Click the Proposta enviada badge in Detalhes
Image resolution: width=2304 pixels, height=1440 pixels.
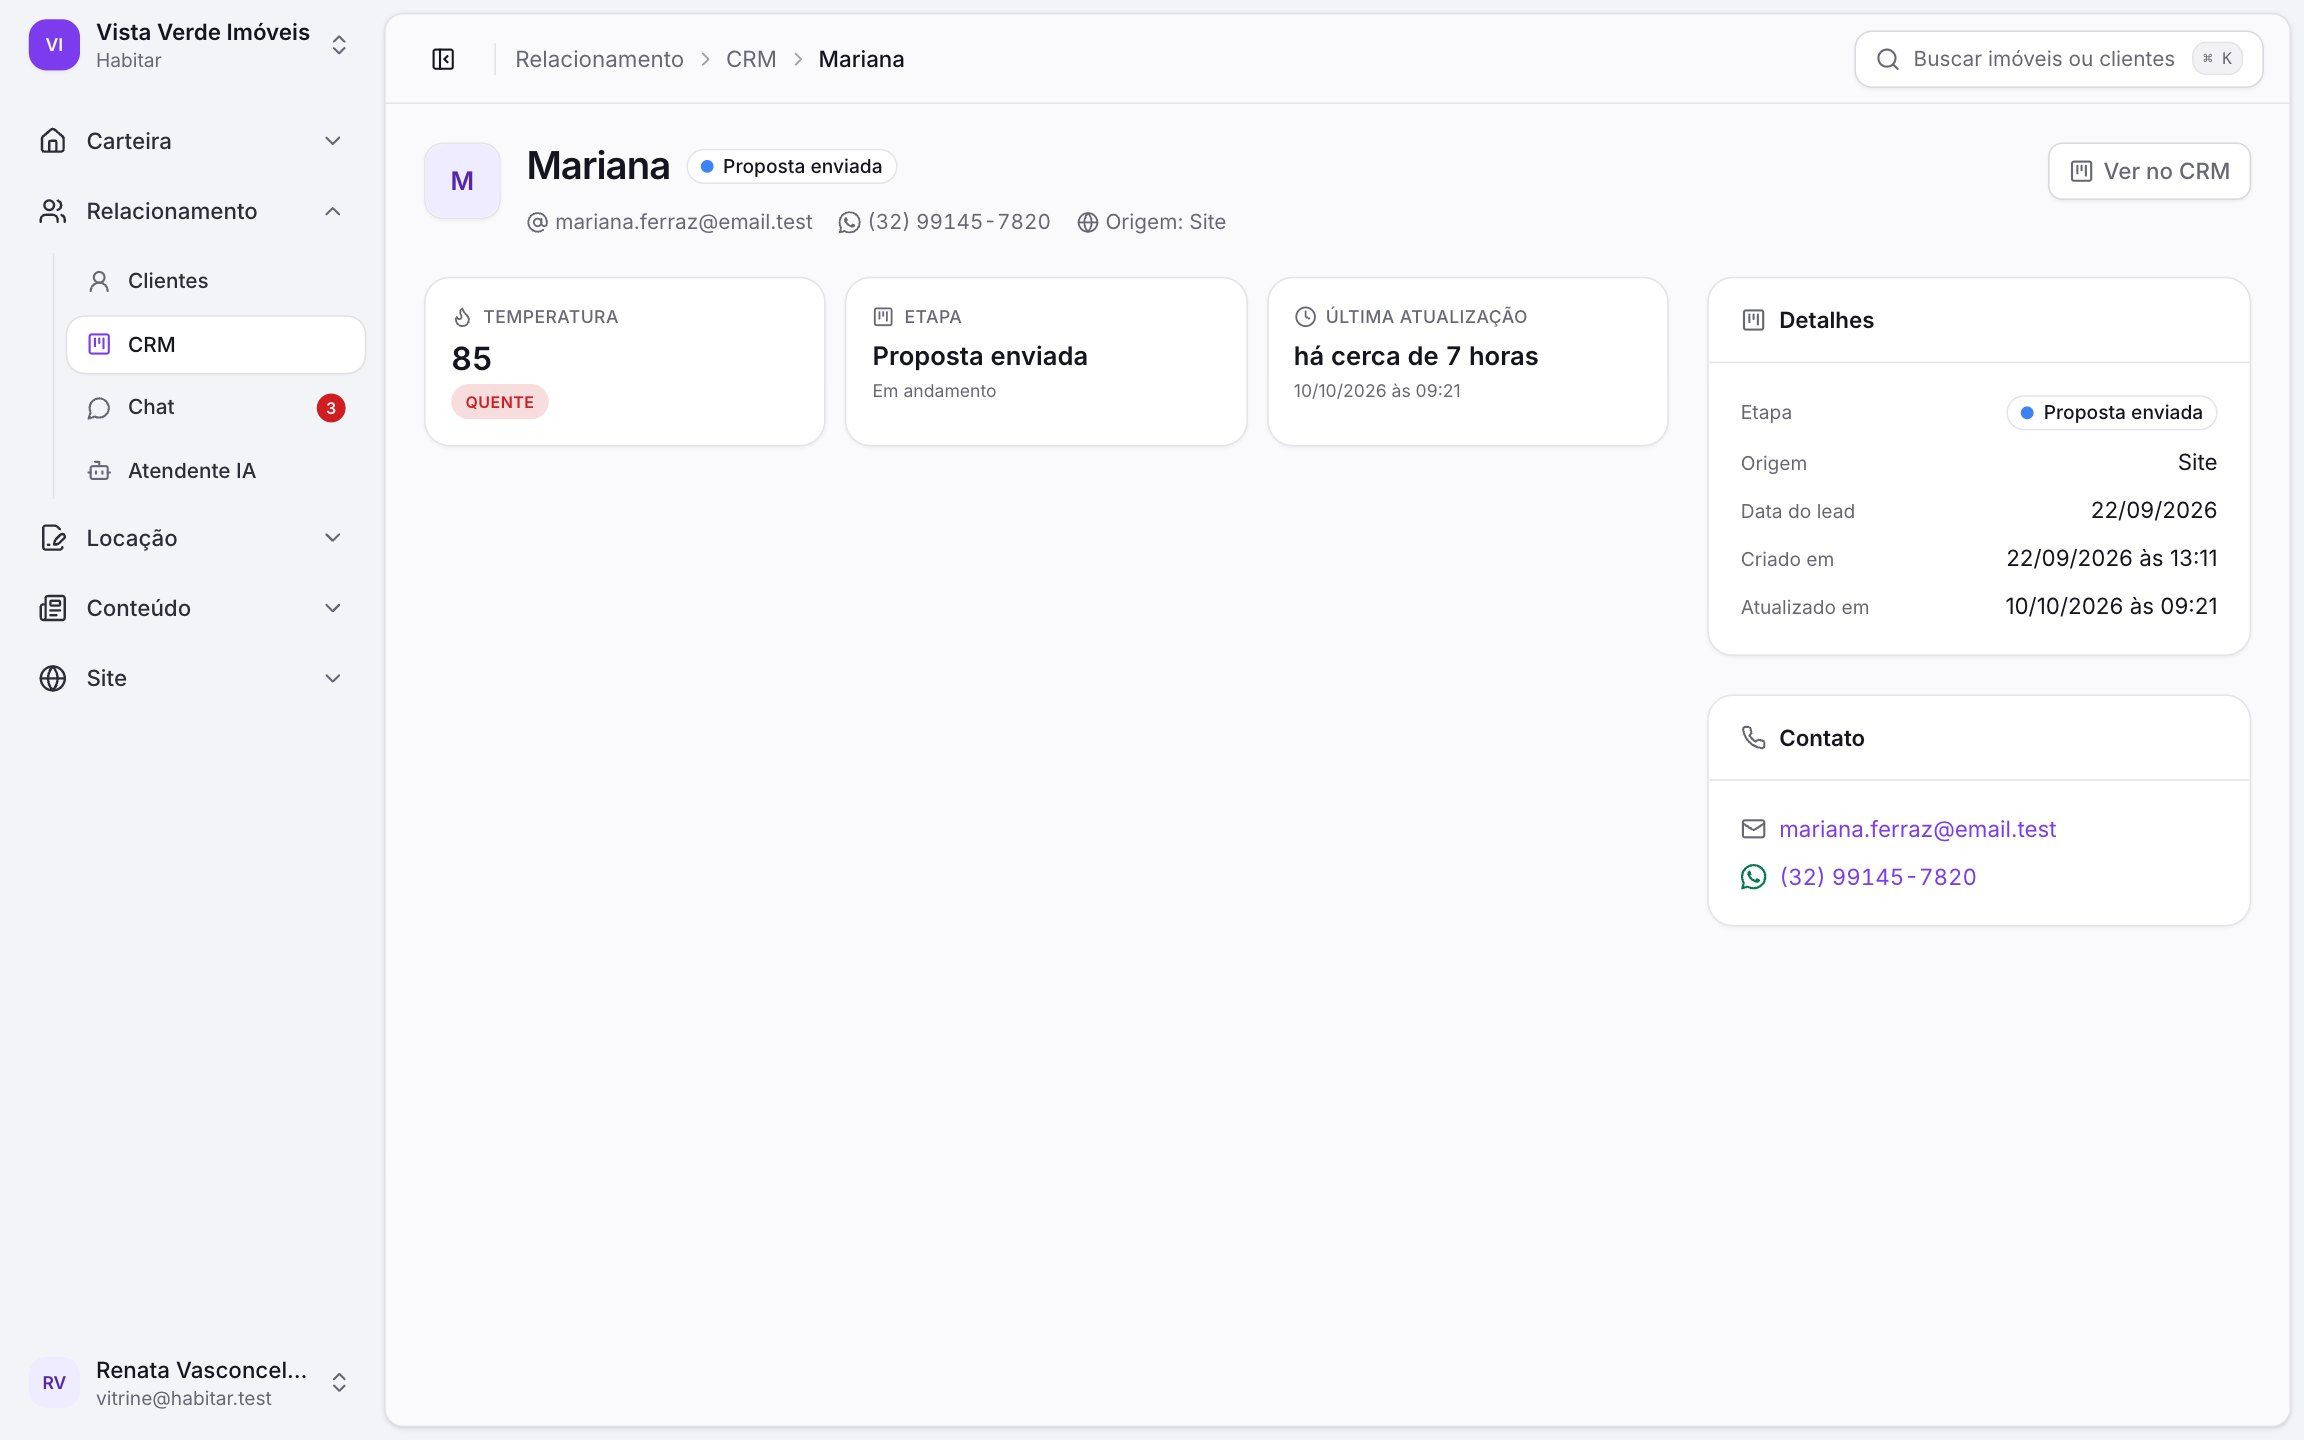tap(2111, 412)
